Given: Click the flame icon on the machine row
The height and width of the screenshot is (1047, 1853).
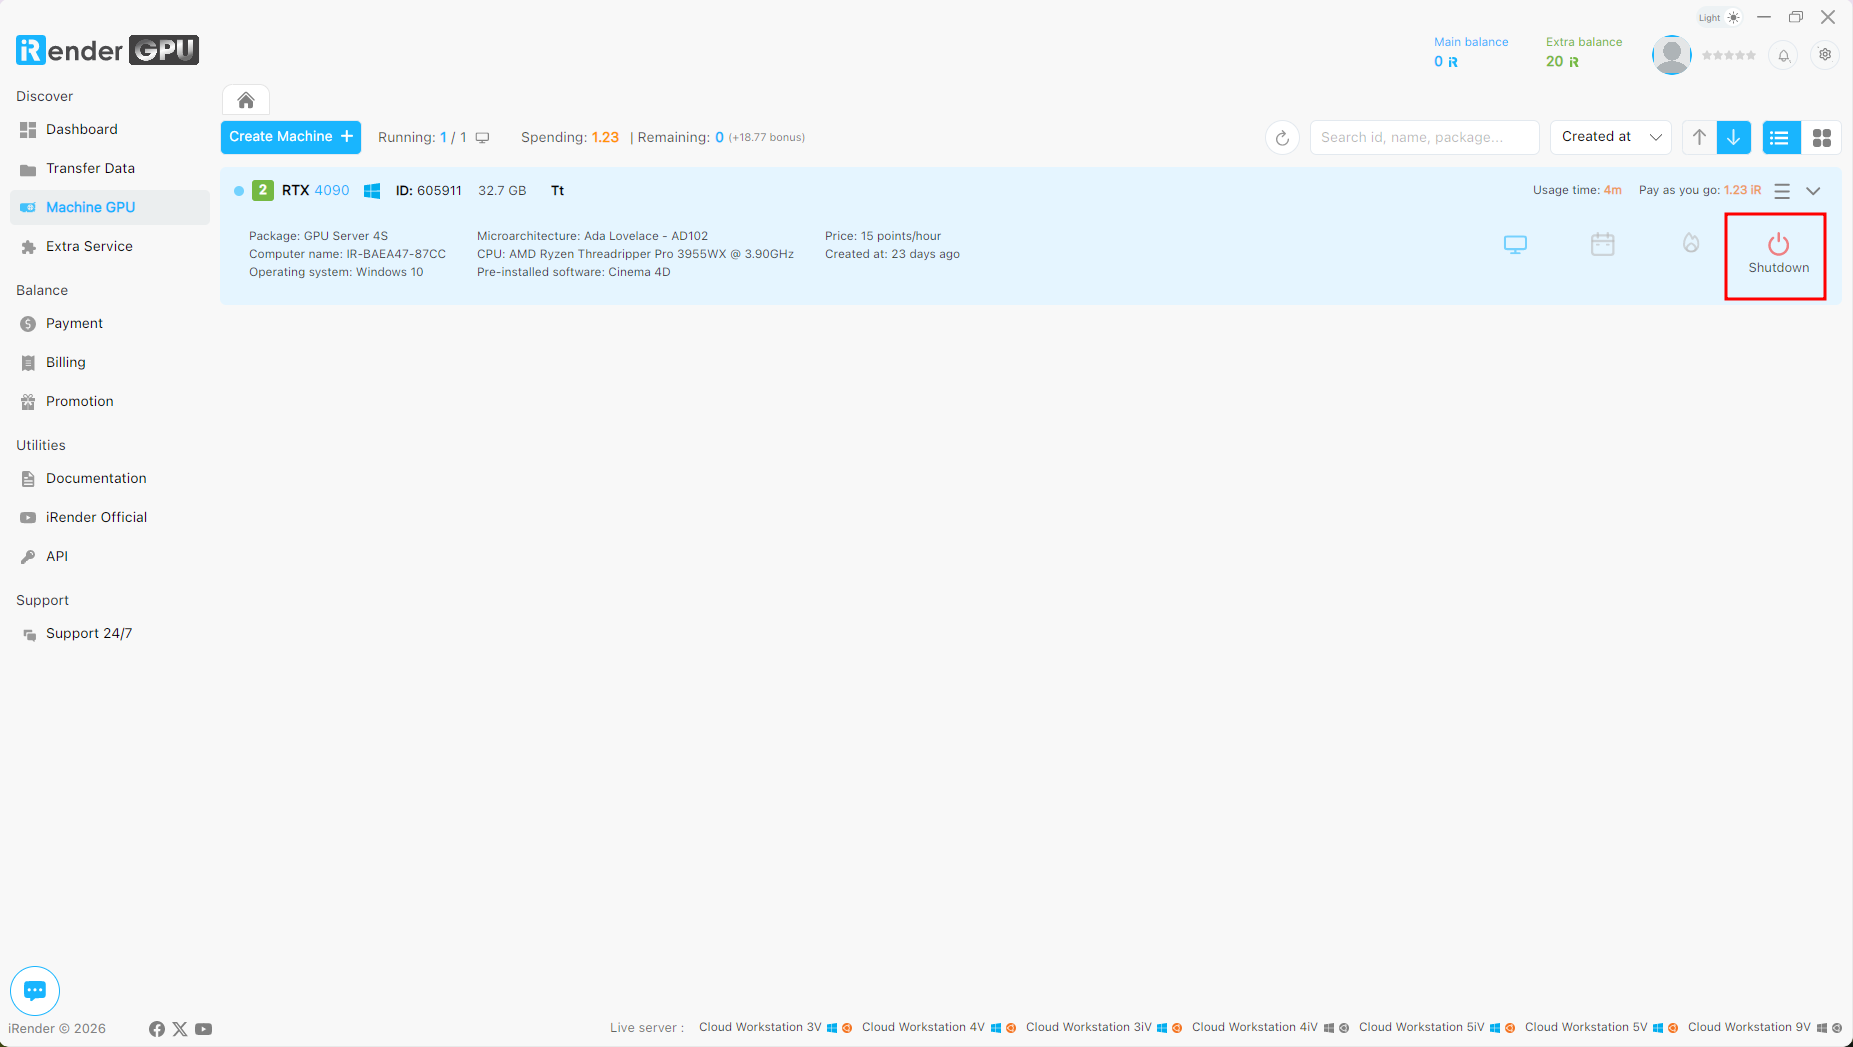Looking at the screenshot, I should [x=1691, y=243].
